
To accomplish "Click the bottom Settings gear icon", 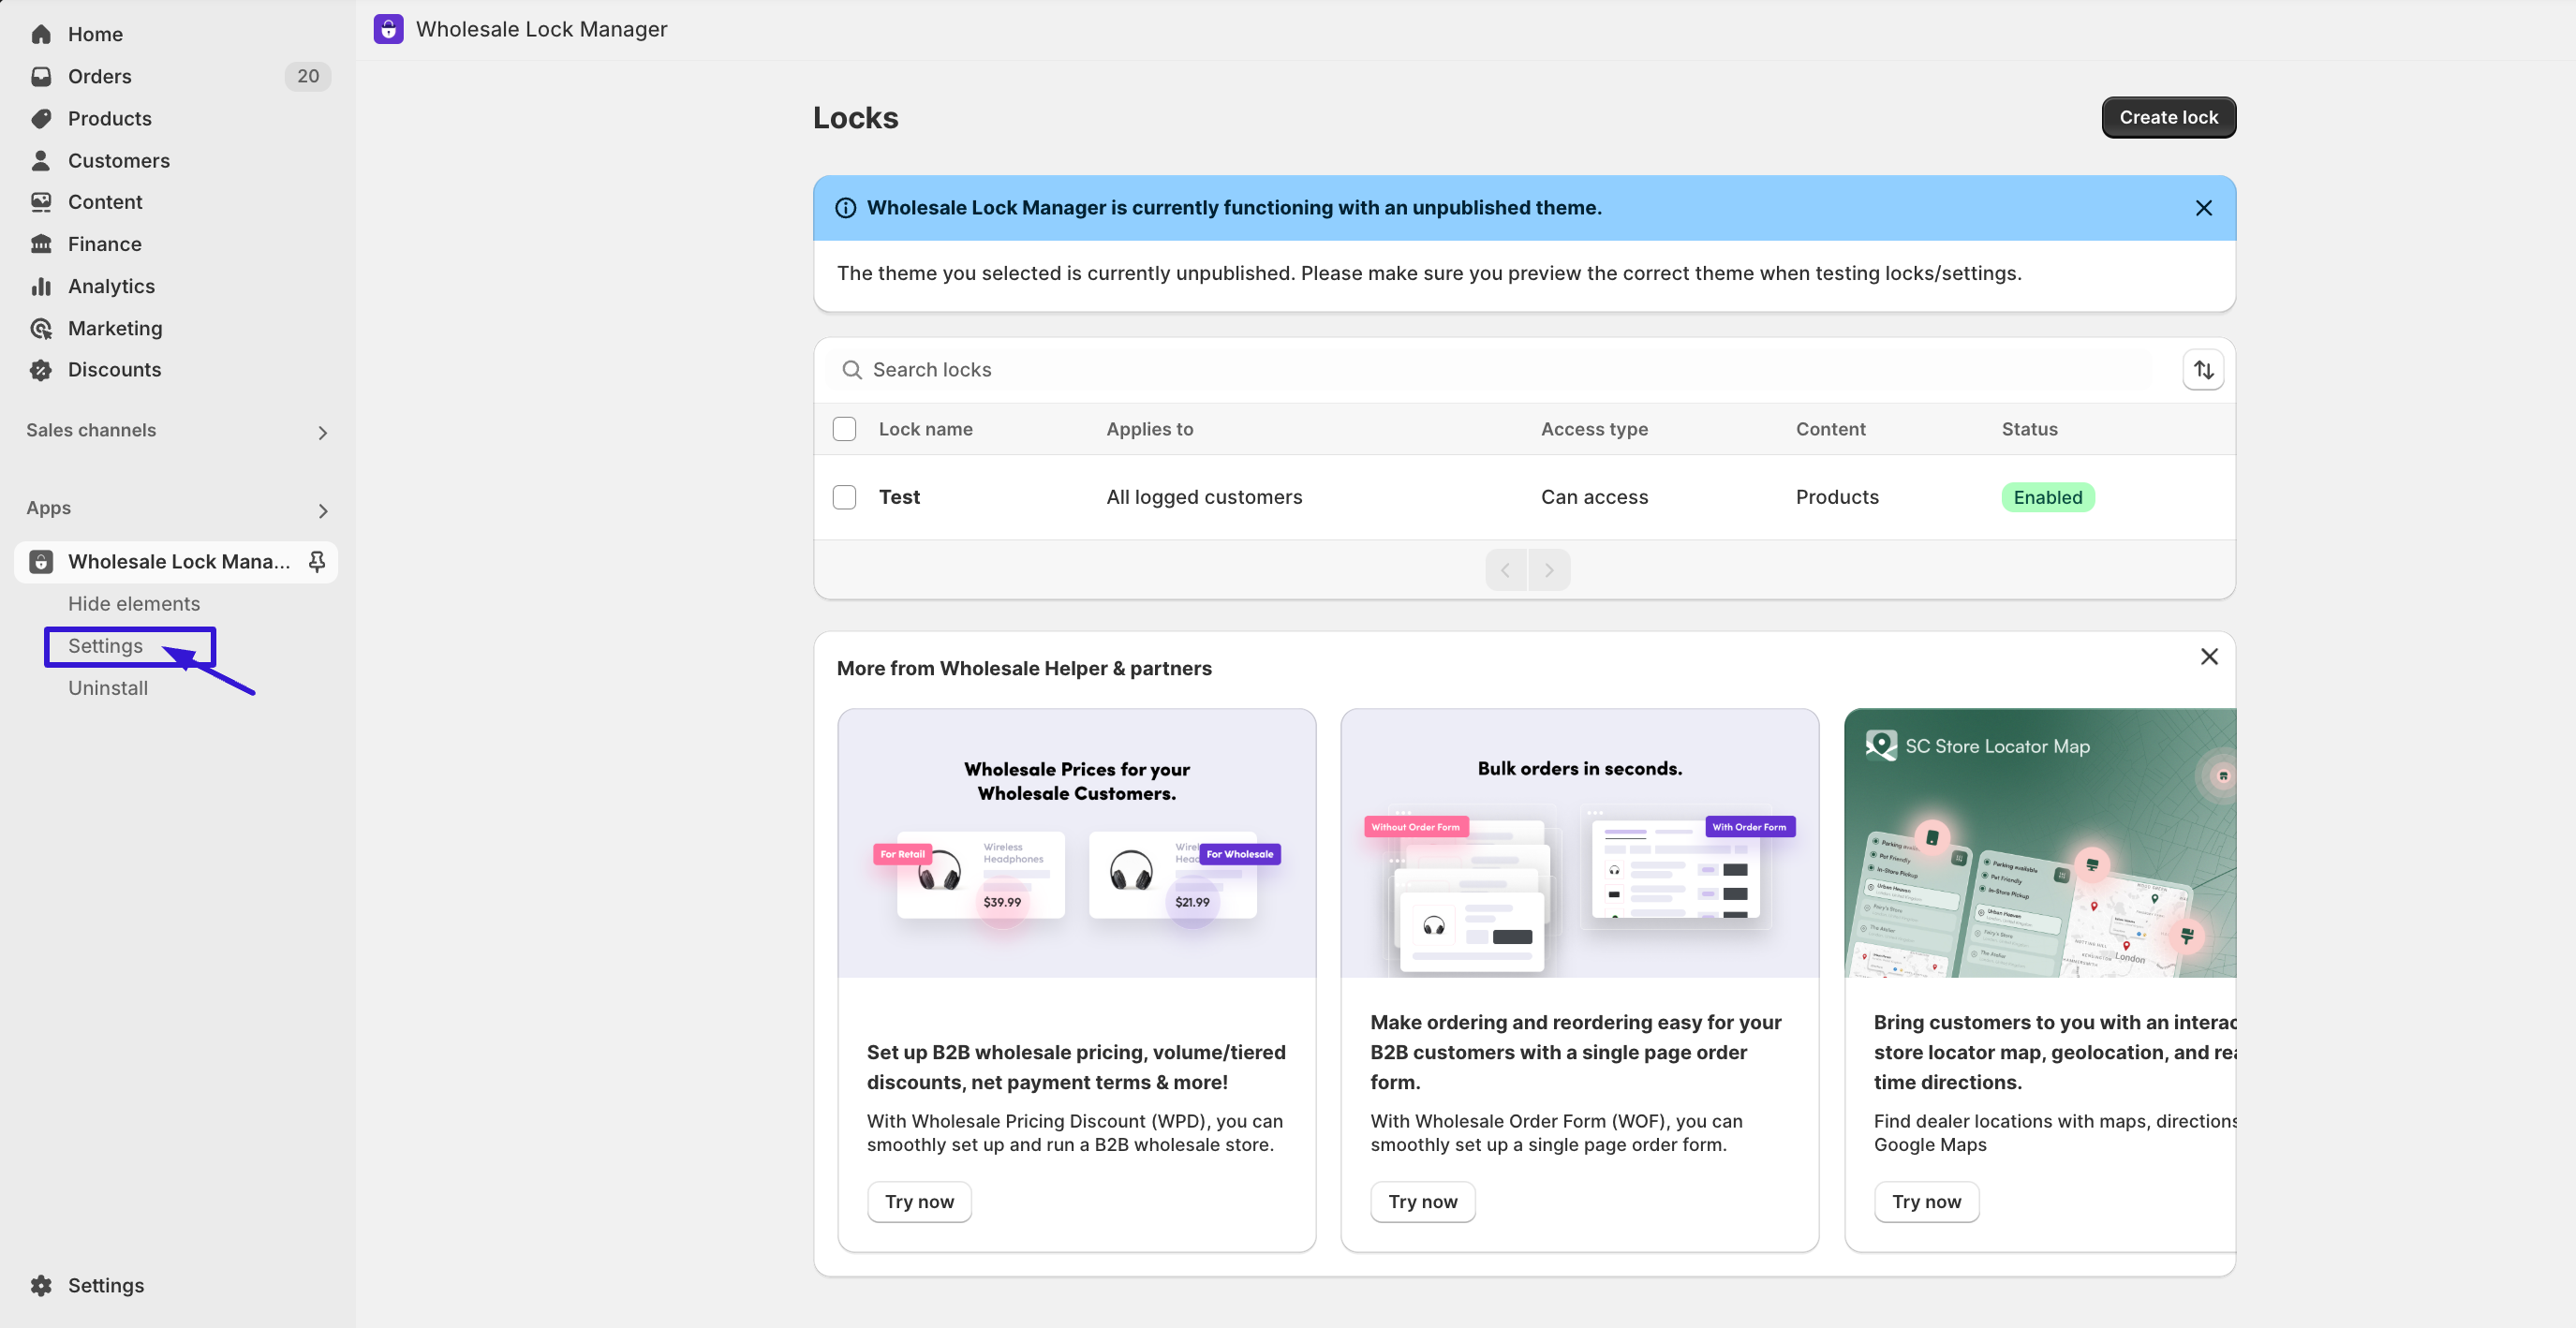I will [x=41, y=1285].
